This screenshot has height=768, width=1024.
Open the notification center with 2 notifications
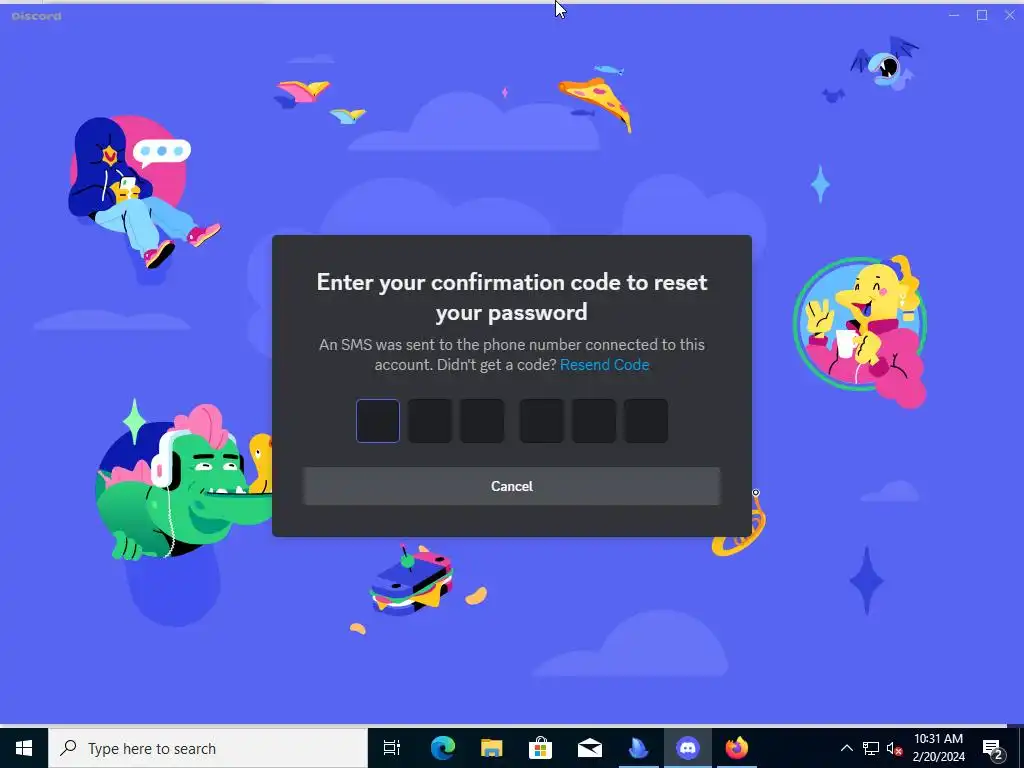click(x=993, y=748)
